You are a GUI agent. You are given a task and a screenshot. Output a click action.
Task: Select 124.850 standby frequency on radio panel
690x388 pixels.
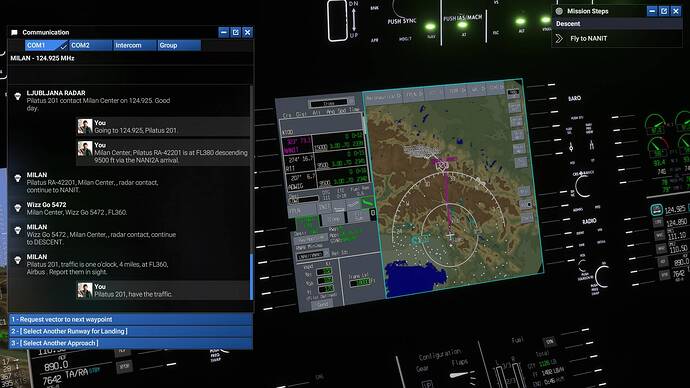676,222
